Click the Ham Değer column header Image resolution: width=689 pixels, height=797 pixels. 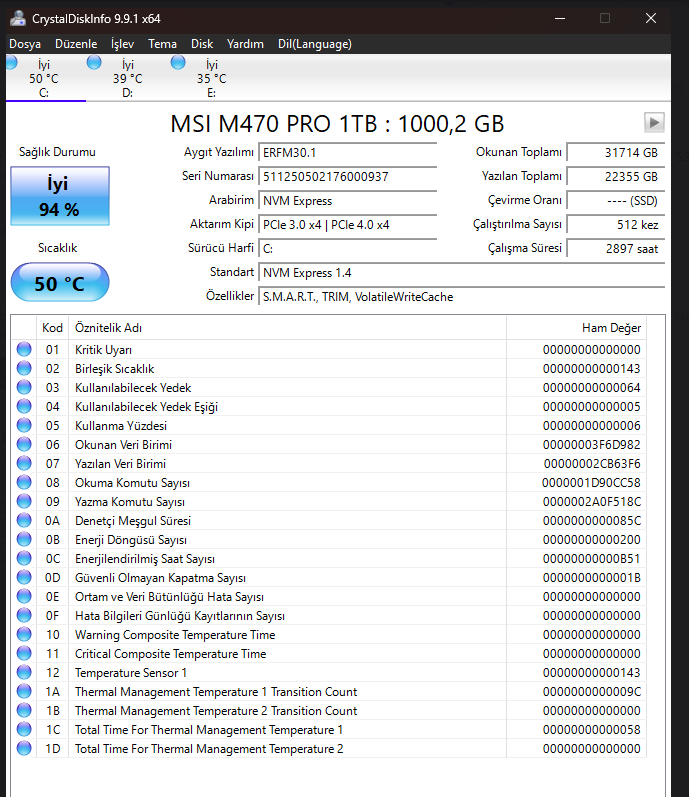(x=576, y=328)
